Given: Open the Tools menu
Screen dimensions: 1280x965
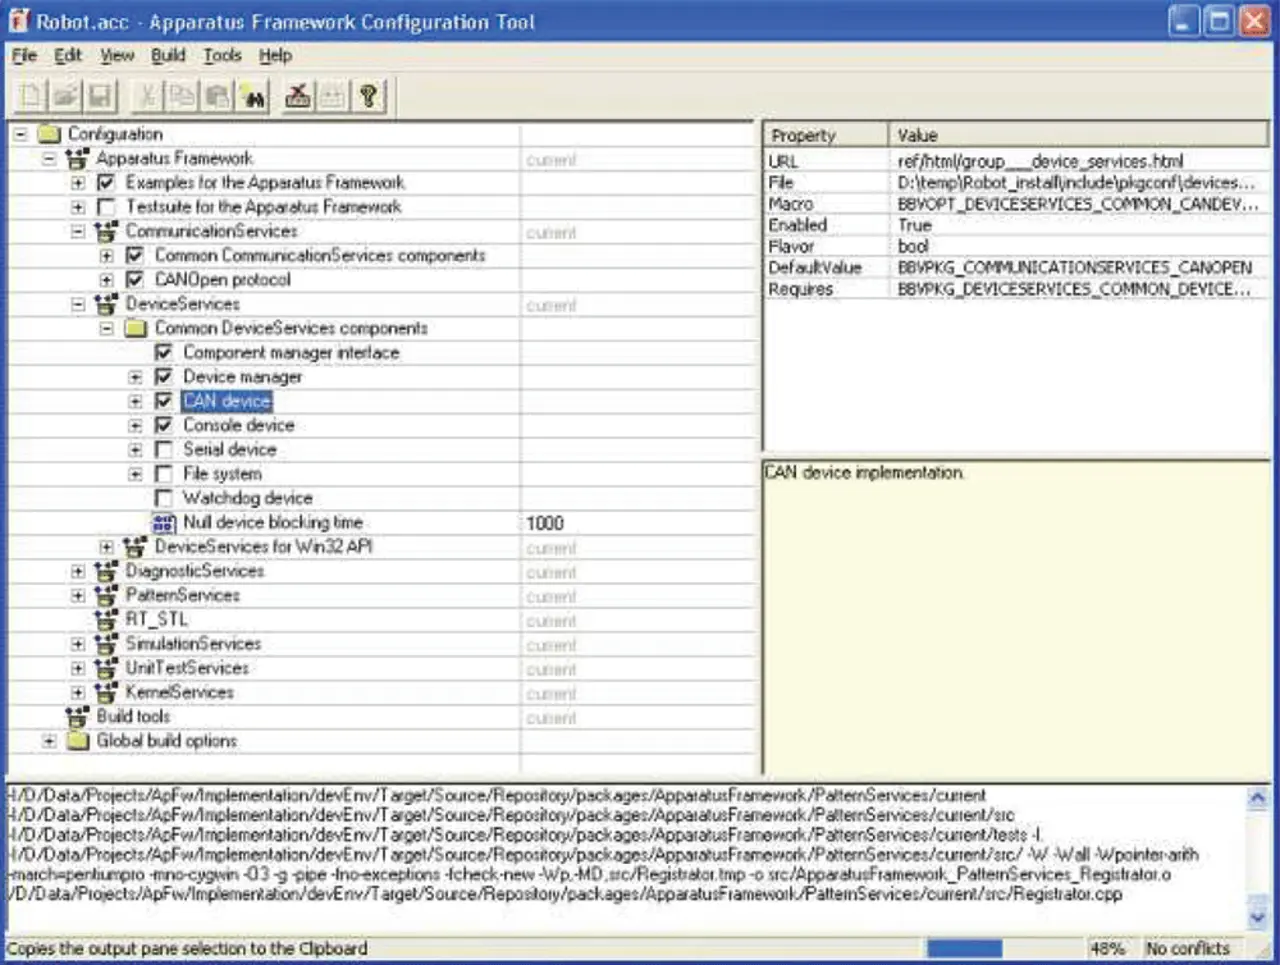Looking at the screenshot, I should (222, 55).
